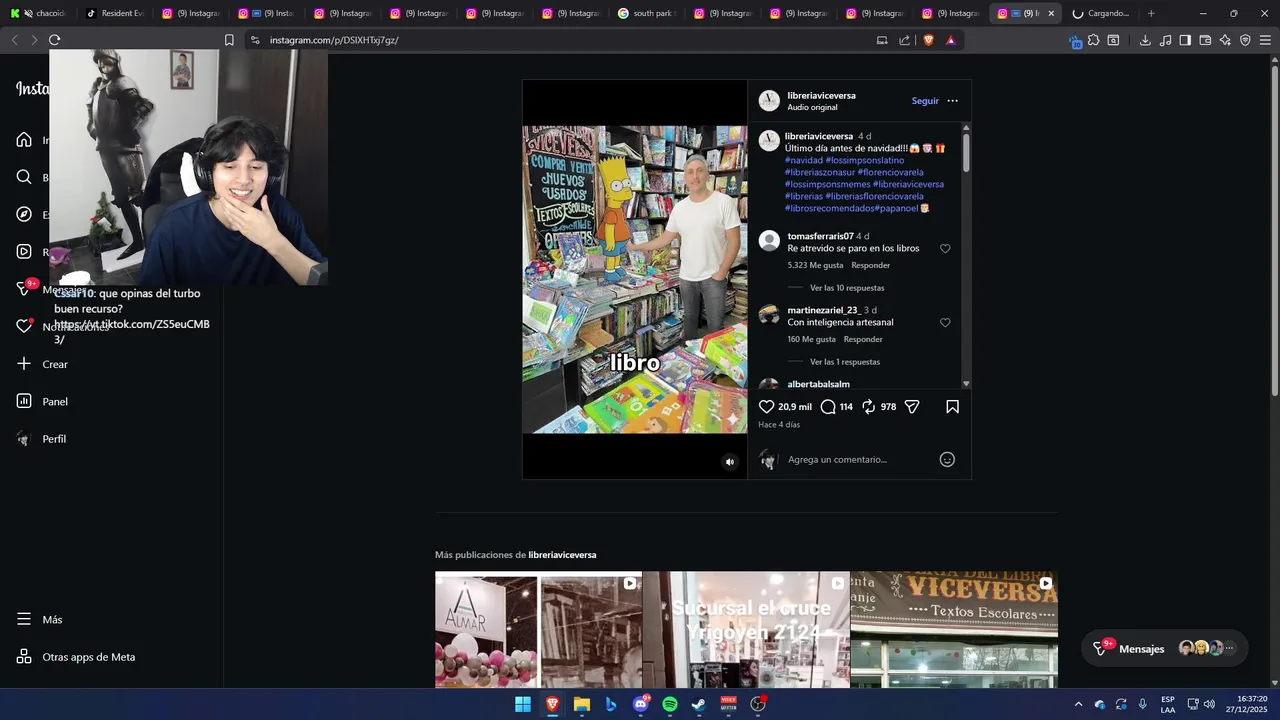
Task: Launch Spotify from the taskbar
Action: (x=670, y=704)
